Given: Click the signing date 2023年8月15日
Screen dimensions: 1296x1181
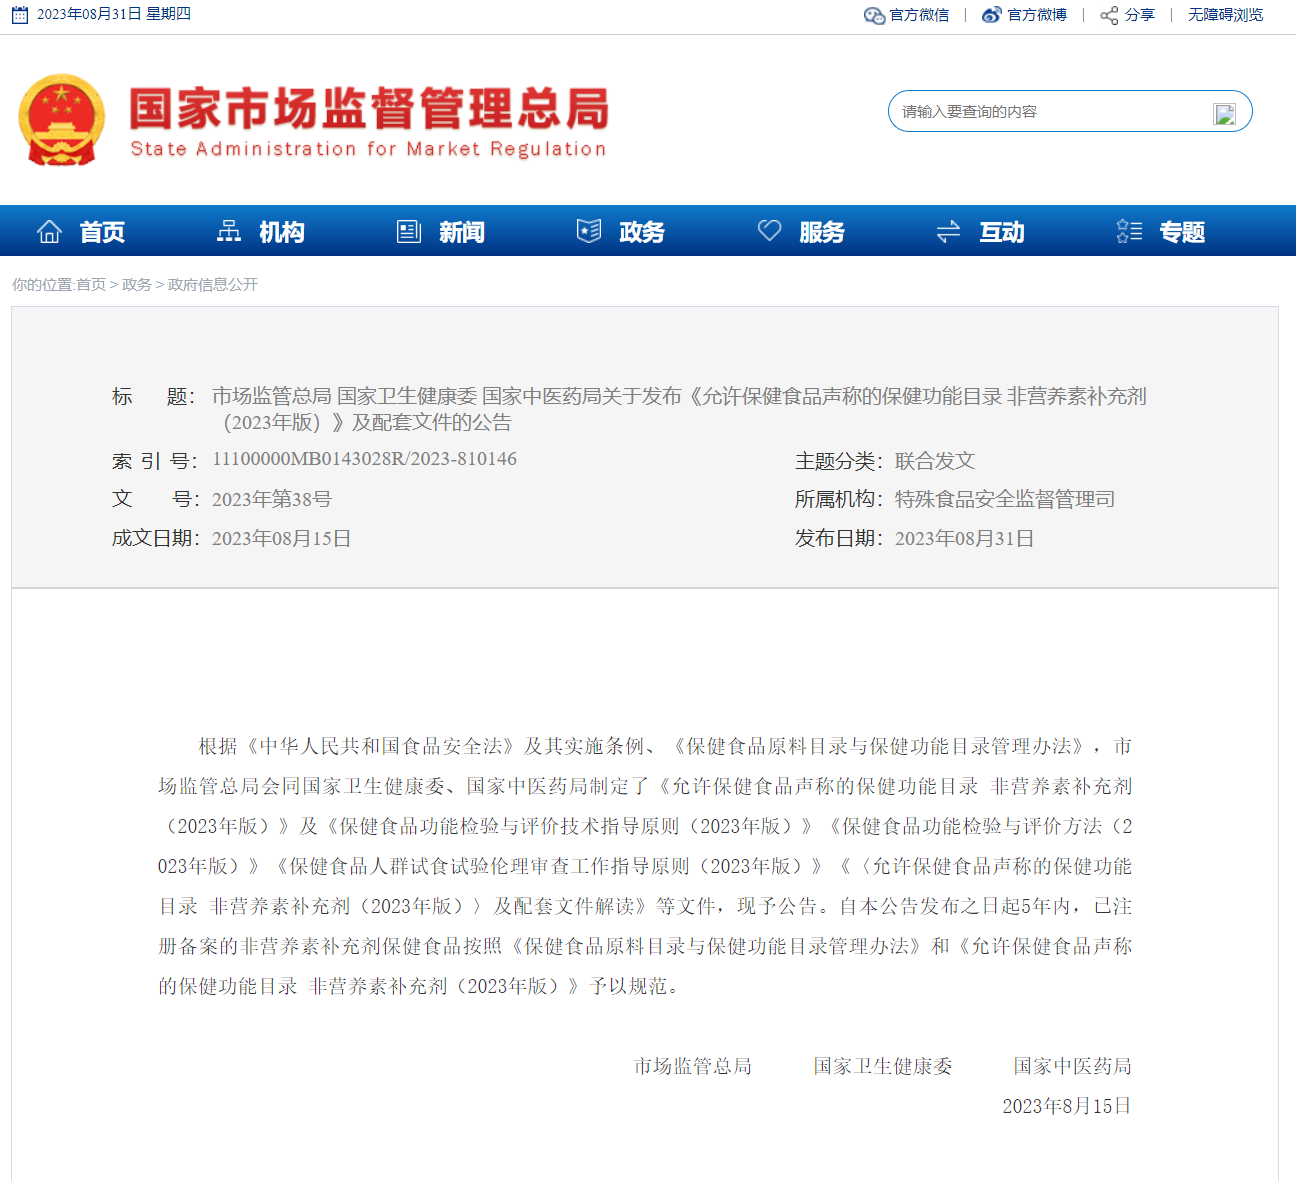Looking at the screenshot, I should click(1067, 1106).
